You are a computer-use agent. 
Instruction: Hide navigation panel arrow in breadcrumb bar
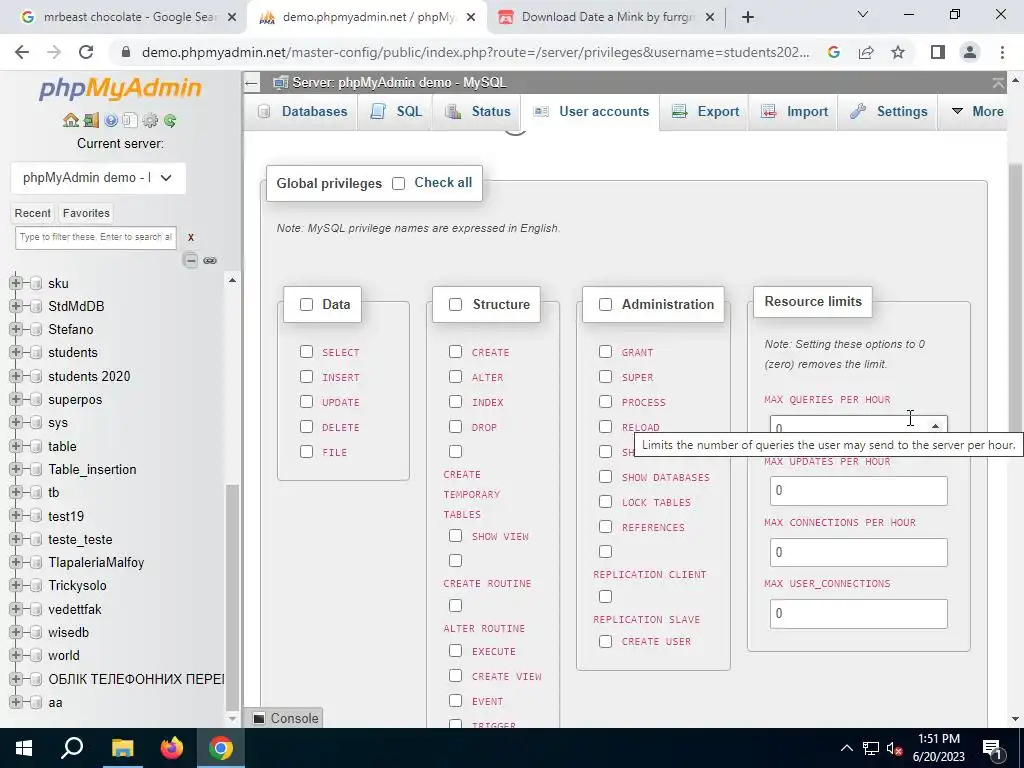pyautogui.click(x=251, y=83)
